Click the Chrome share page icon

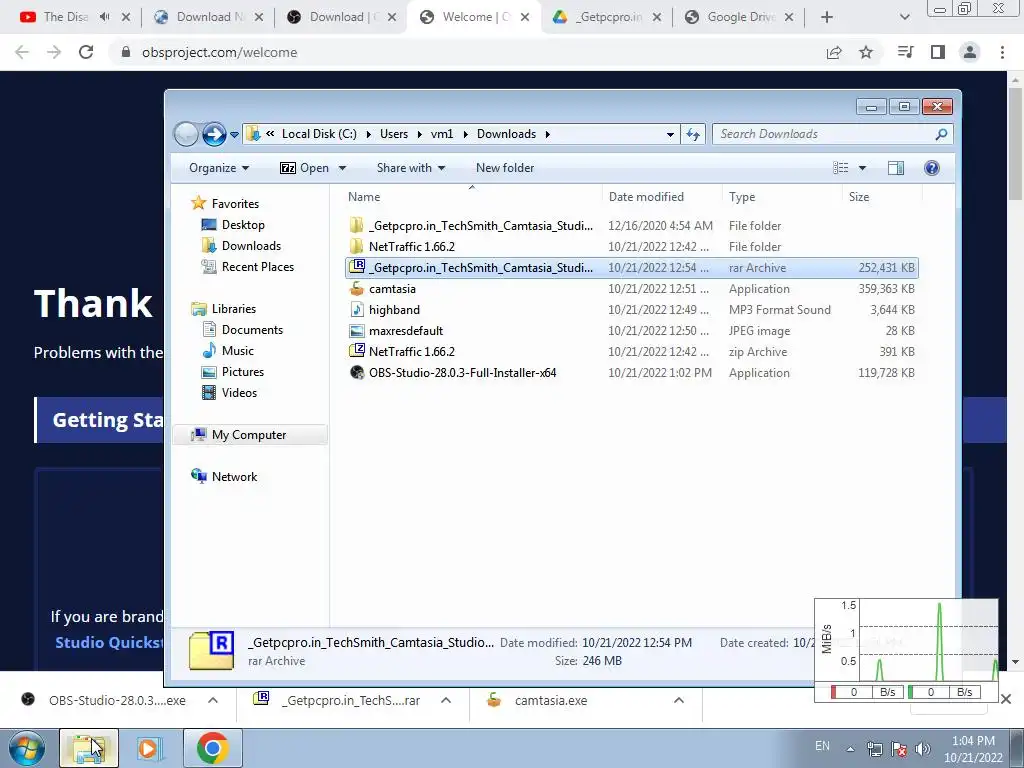pyautogui.click(x=834, y=52)
